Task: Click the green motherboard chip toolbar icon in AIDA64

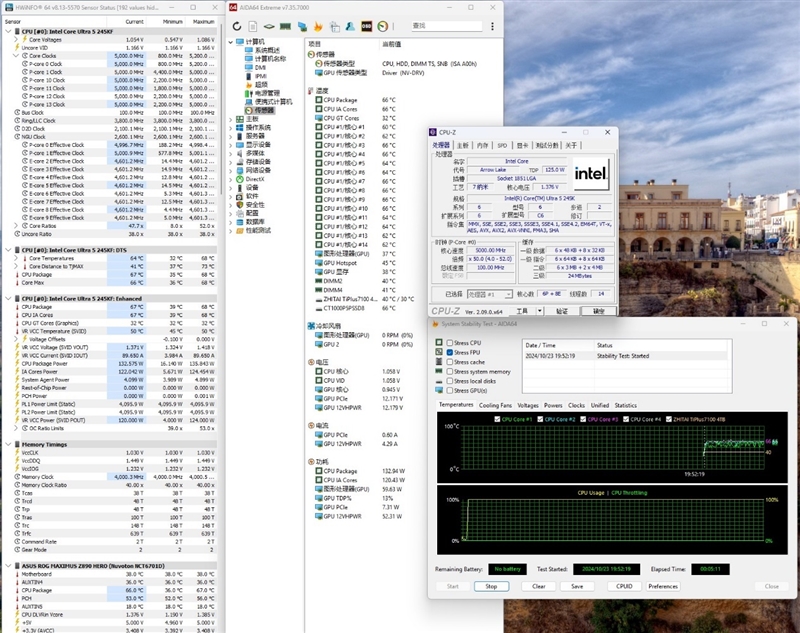Action: click(x=269, y=26)
